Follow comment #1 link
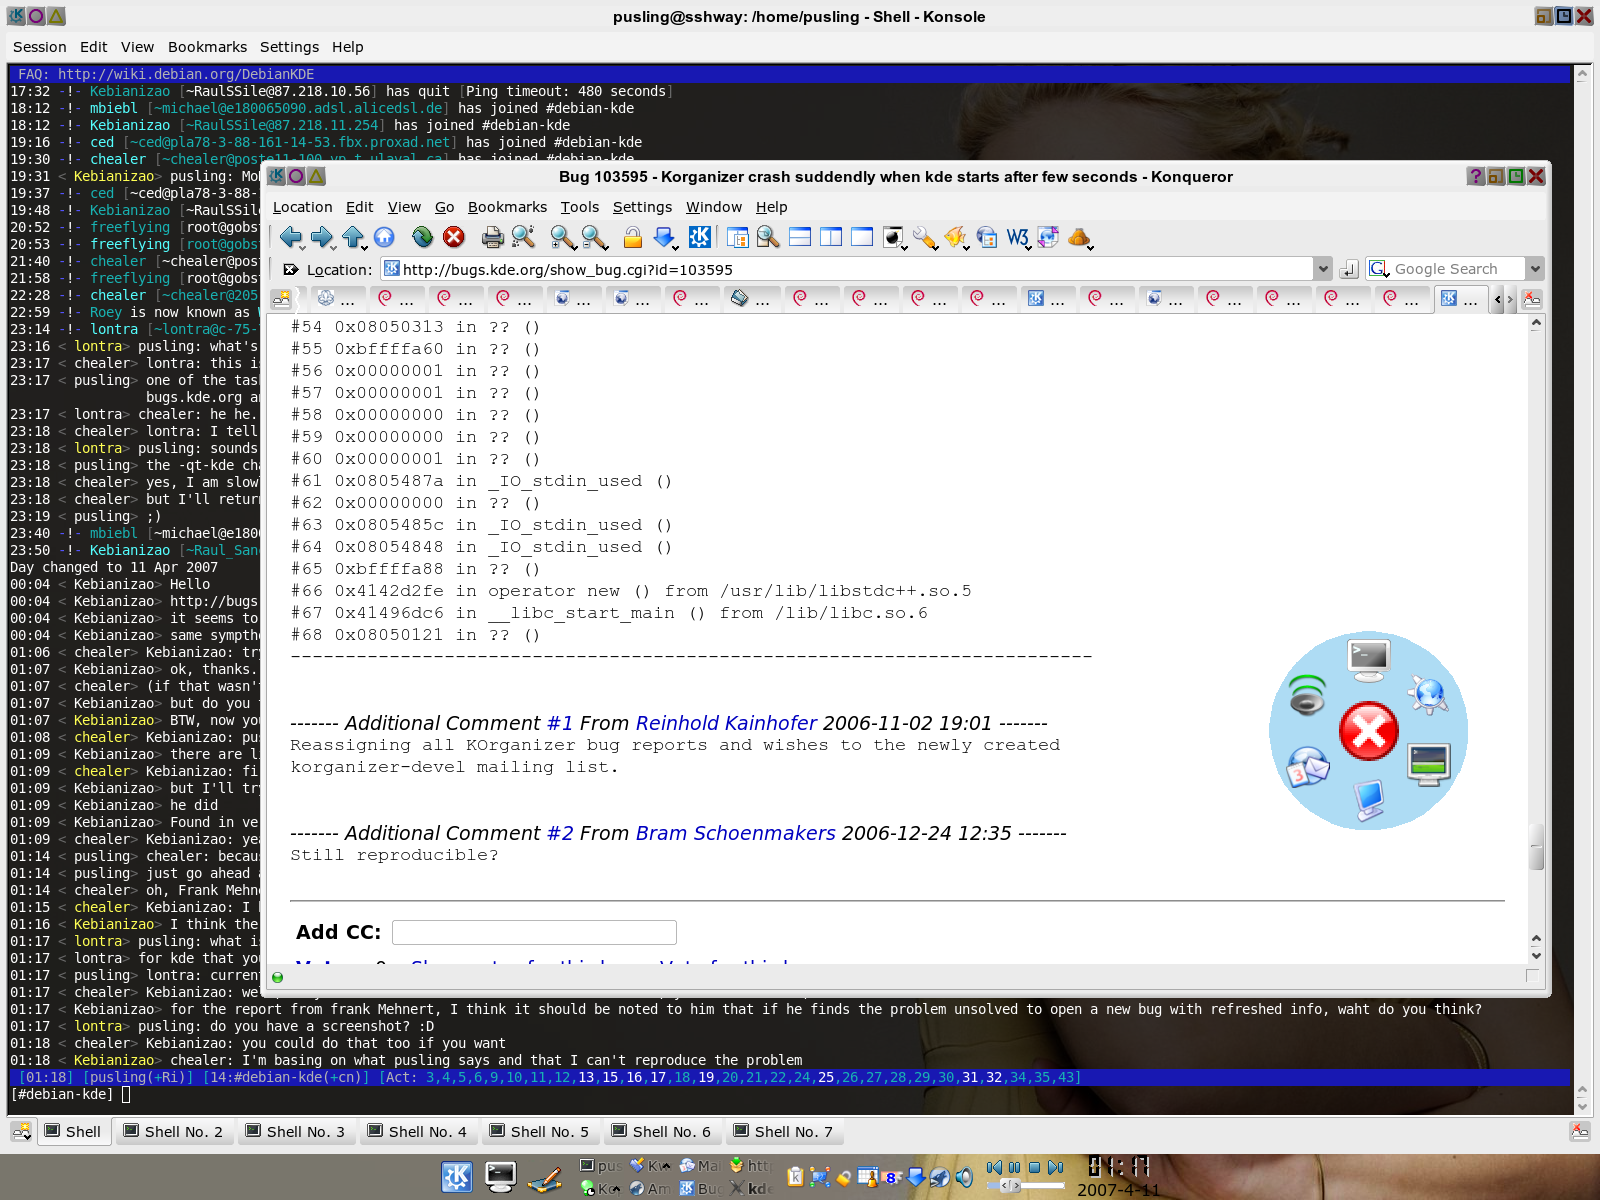1600x1200 pixels. [560, 723]
